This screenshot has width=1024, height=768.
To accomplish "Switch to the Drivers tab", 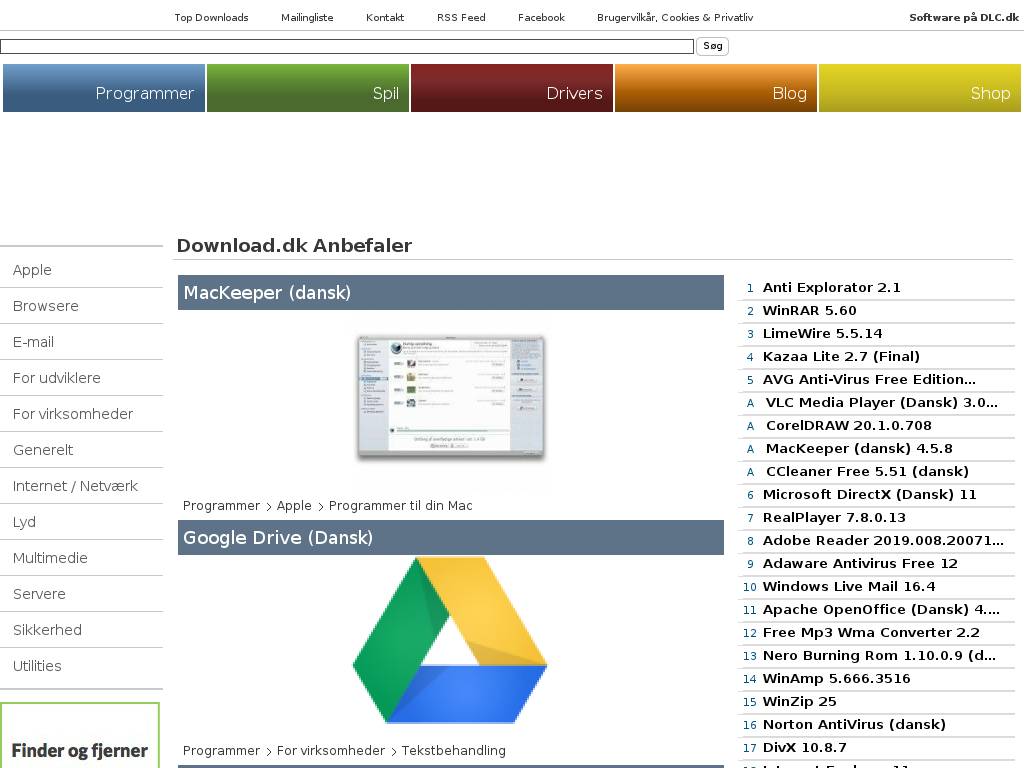I will (x=512, y=89).
